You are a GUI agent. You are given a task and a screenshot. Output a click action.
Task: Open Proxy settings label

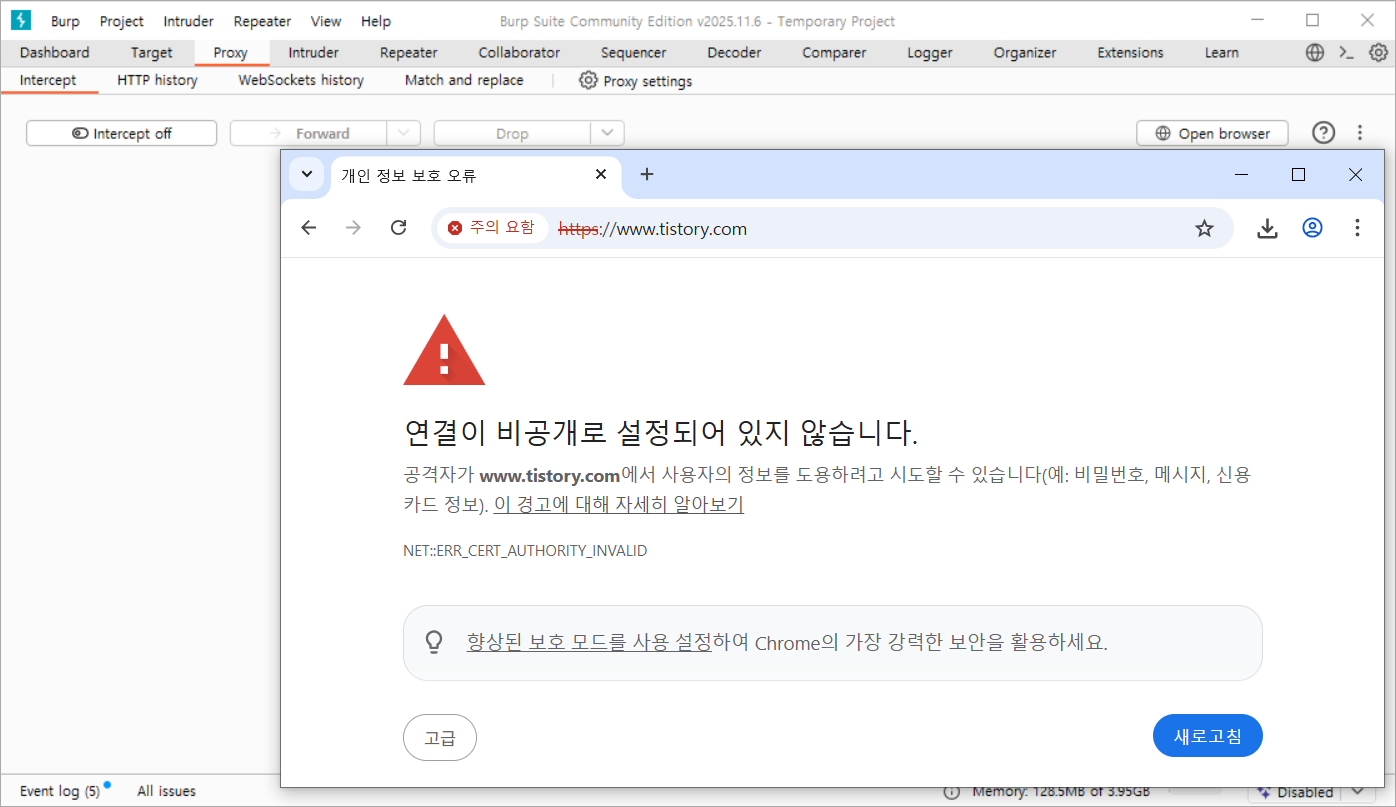pyautogui.click(x=648, y=81)
